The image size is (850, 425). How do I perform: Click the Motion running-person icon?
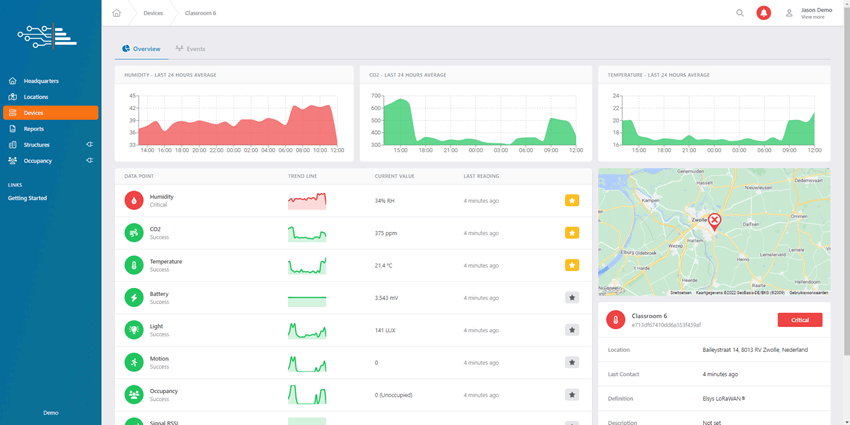pos(134,362)
